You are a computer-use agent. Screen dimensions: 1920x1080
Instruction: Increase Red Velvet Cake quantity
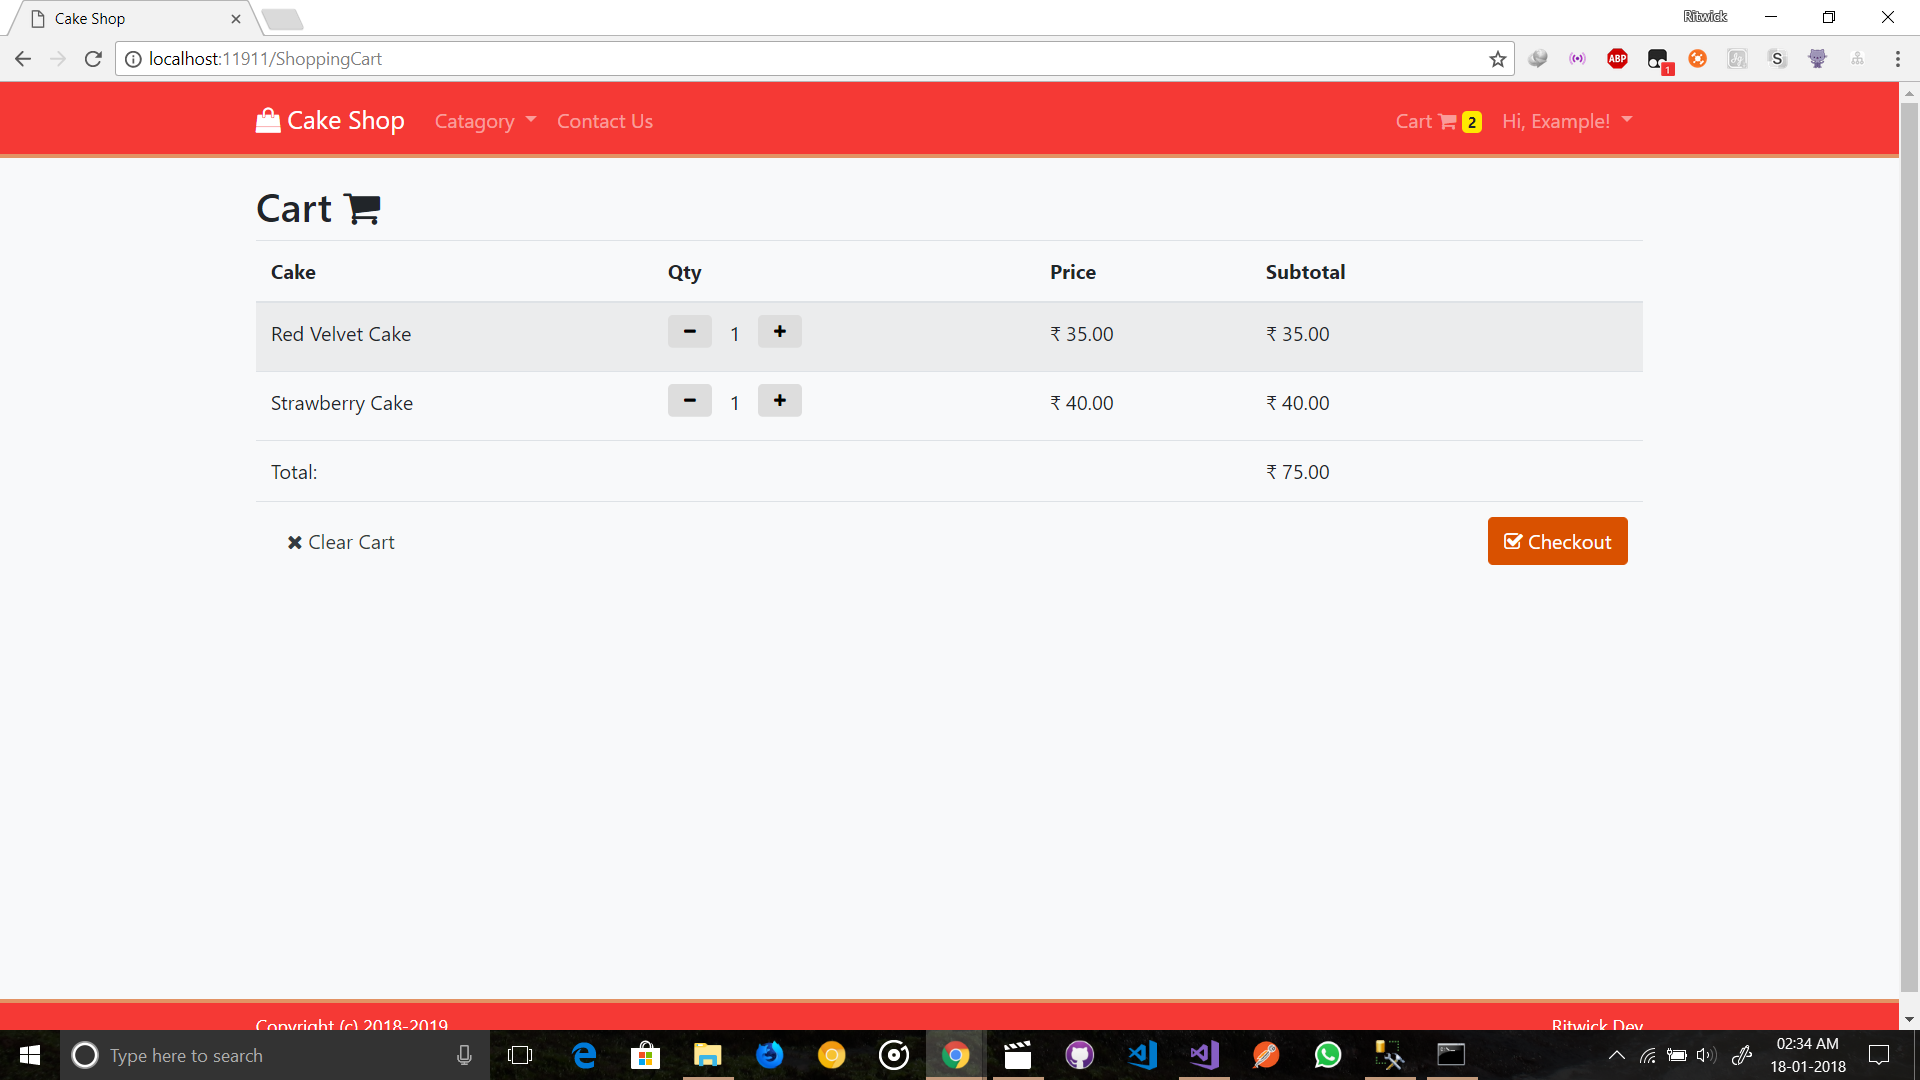(x=779, y=332)
